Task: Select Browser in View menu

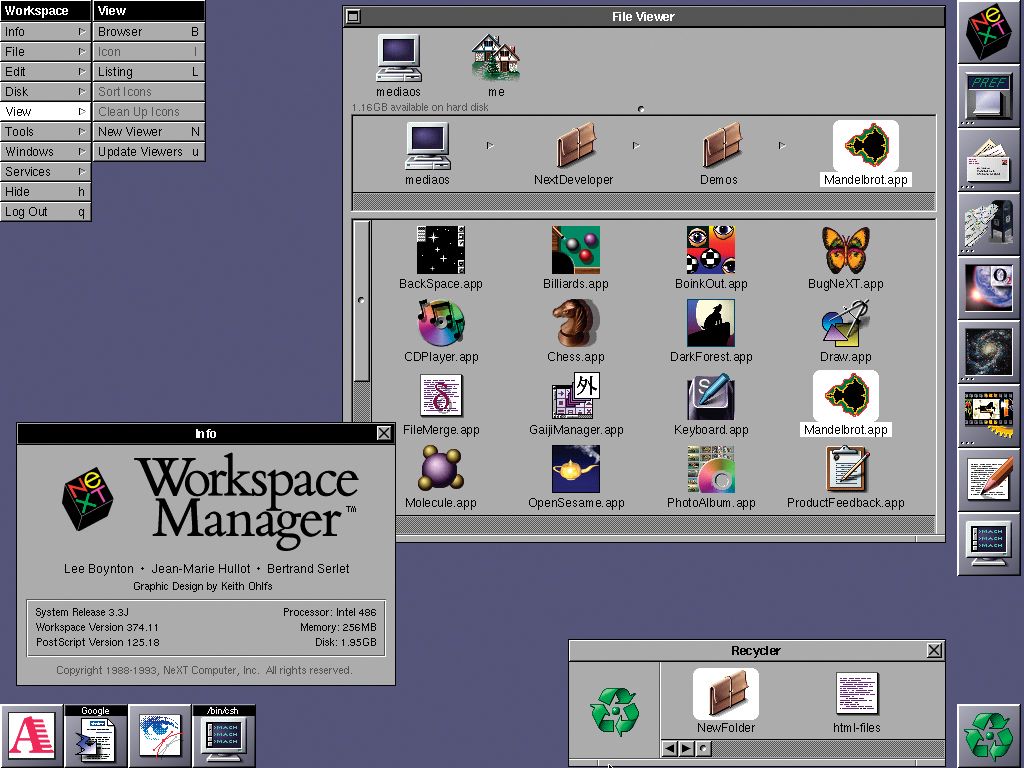Action: [x=149, y=31]
